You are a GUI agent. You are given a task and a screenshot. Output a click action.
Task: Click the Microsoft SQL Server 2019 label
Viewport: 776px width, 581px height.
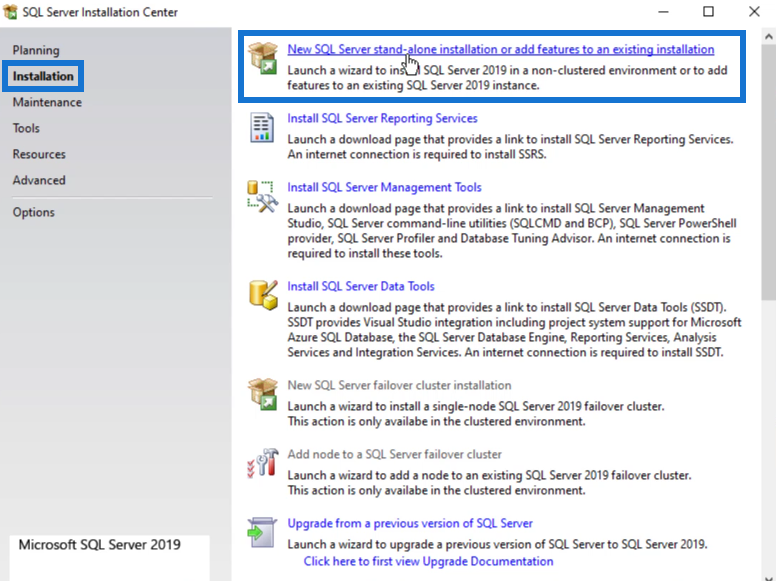click(x=99, y=544)
